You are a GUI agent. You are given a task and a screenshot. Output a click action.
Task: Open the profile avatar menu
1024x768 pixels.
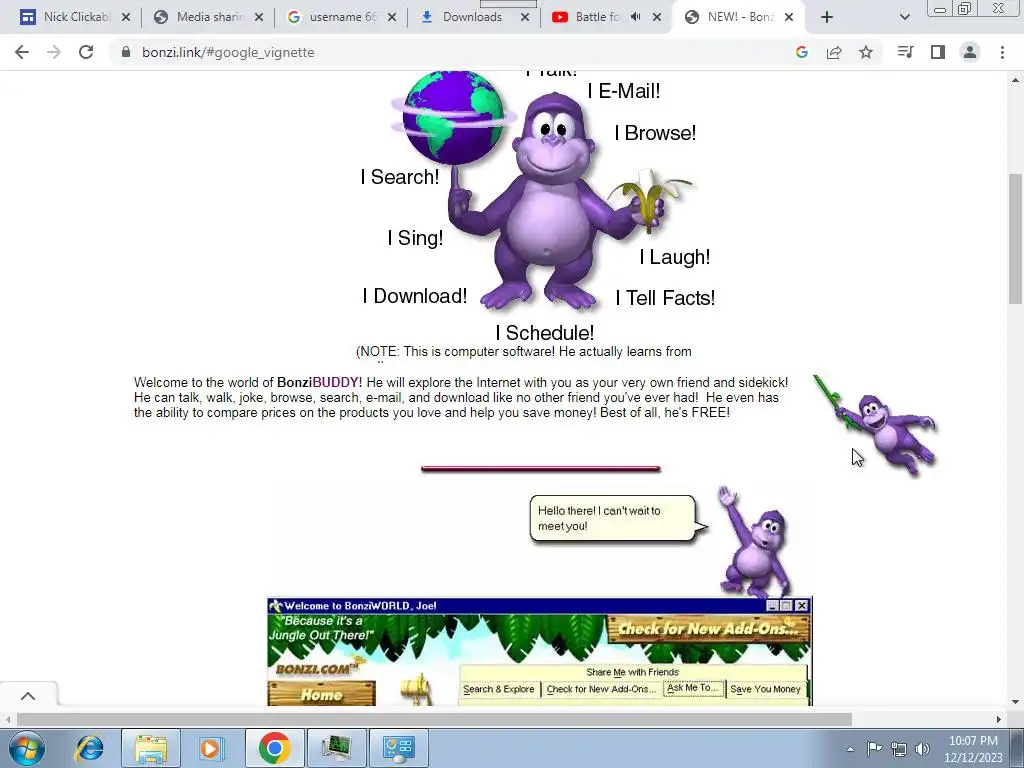(970, 52)
